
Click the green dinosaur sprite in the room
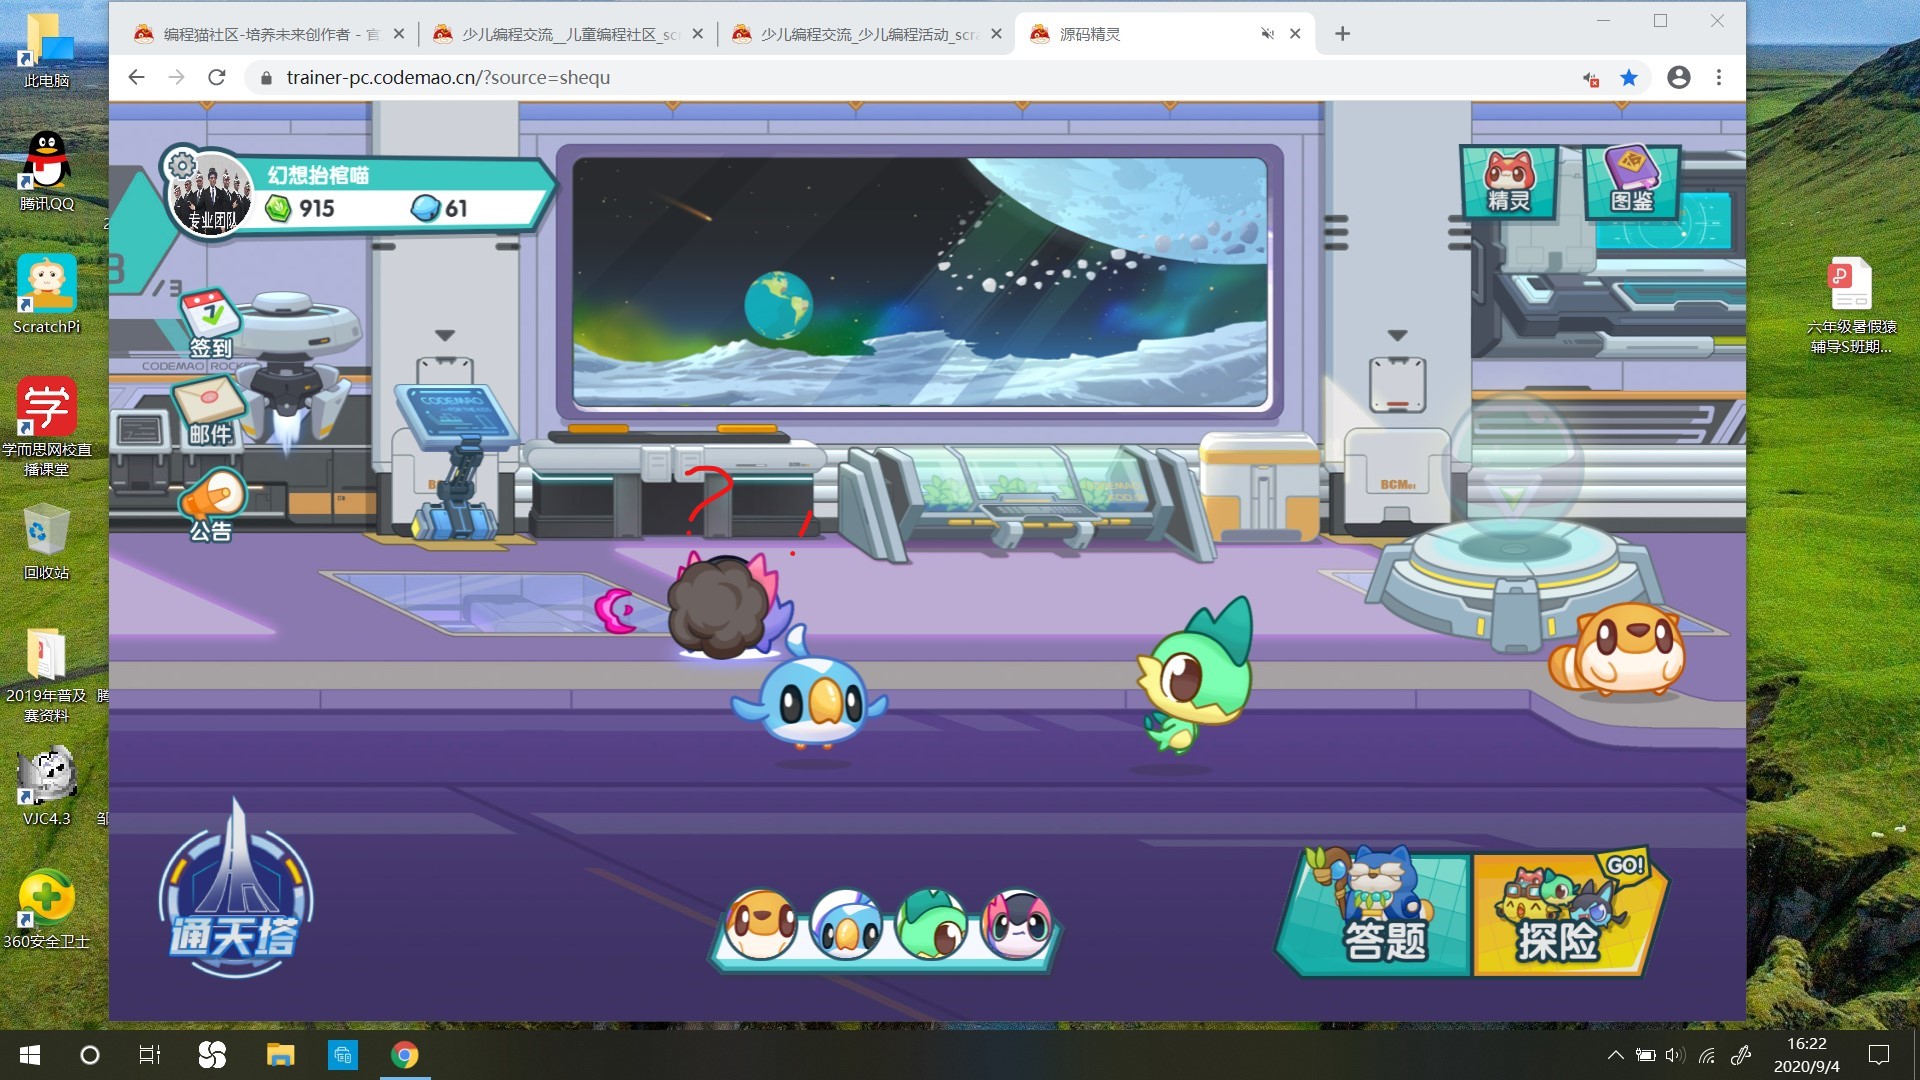(x=1195, y=677)
